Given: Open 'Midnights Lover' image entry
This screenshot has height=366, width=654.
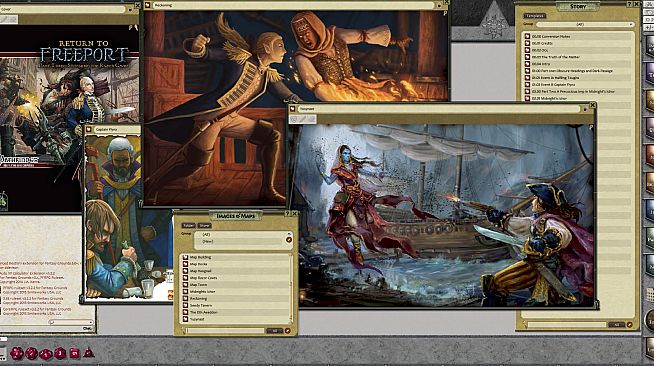Looking at the screenshot, I should [203, 291].
